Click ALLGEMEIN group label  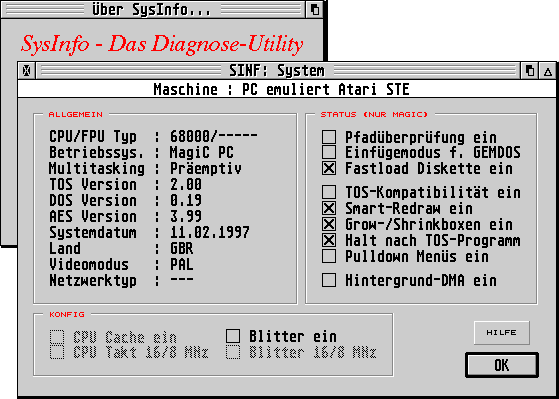pos(76,114)
